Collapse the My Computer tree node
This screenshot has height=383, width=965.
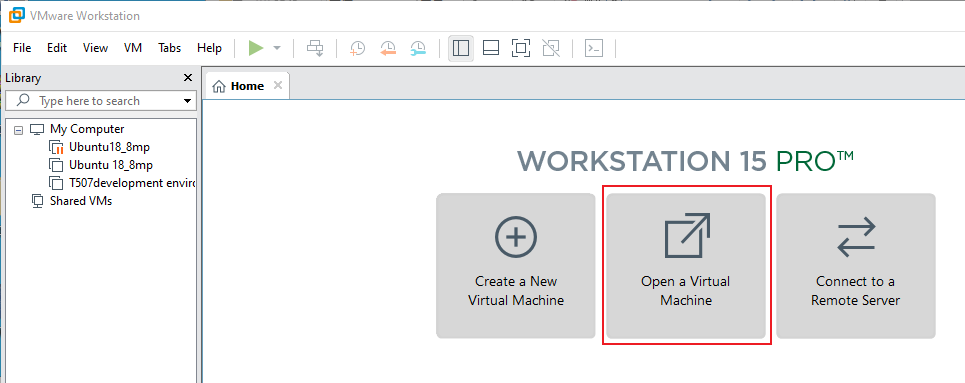coord(18,130)
